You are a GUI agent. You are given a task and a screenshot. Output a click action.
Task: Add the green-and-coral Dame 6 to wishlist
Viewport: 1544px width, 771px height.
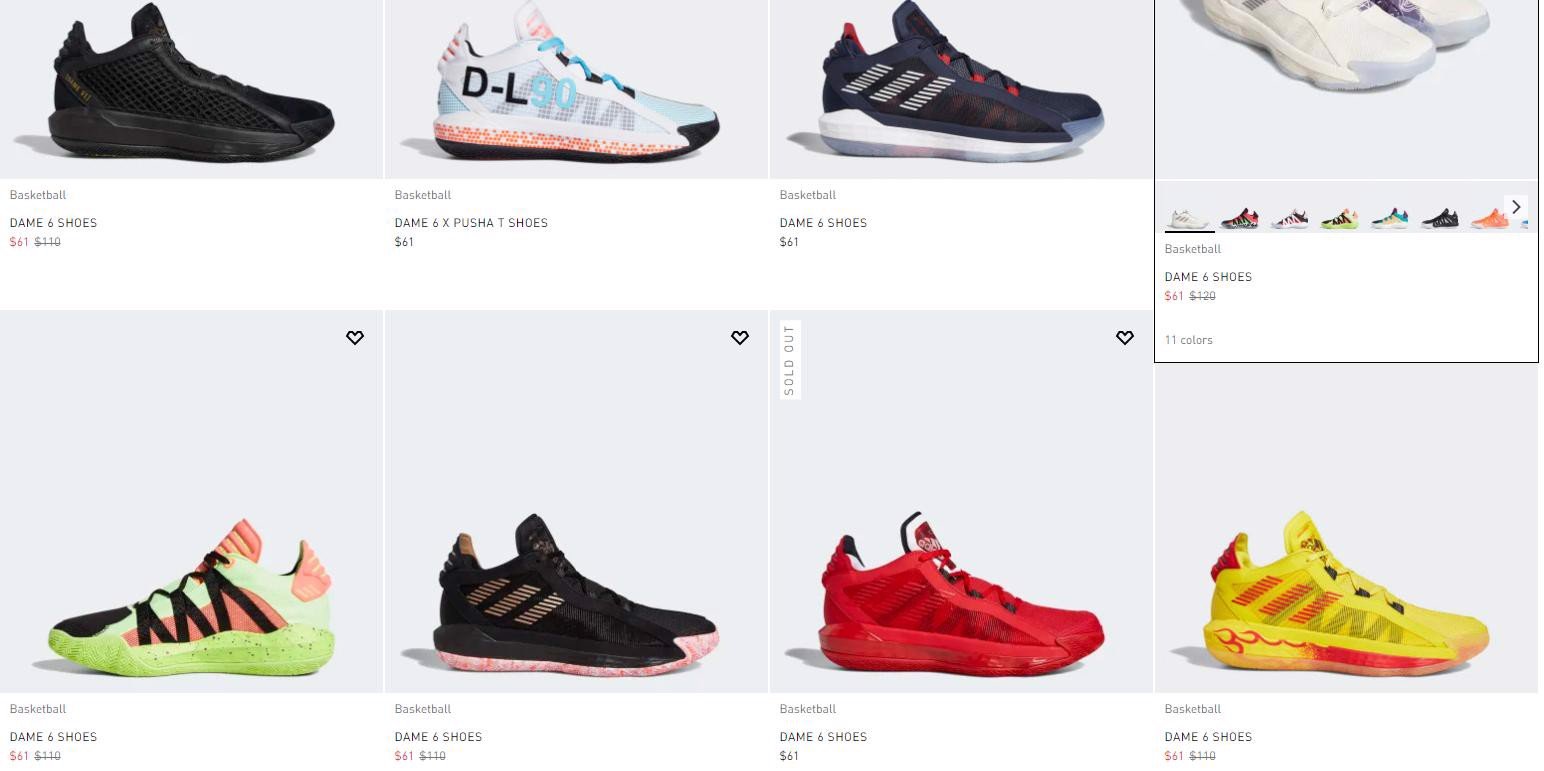[355, 338]
